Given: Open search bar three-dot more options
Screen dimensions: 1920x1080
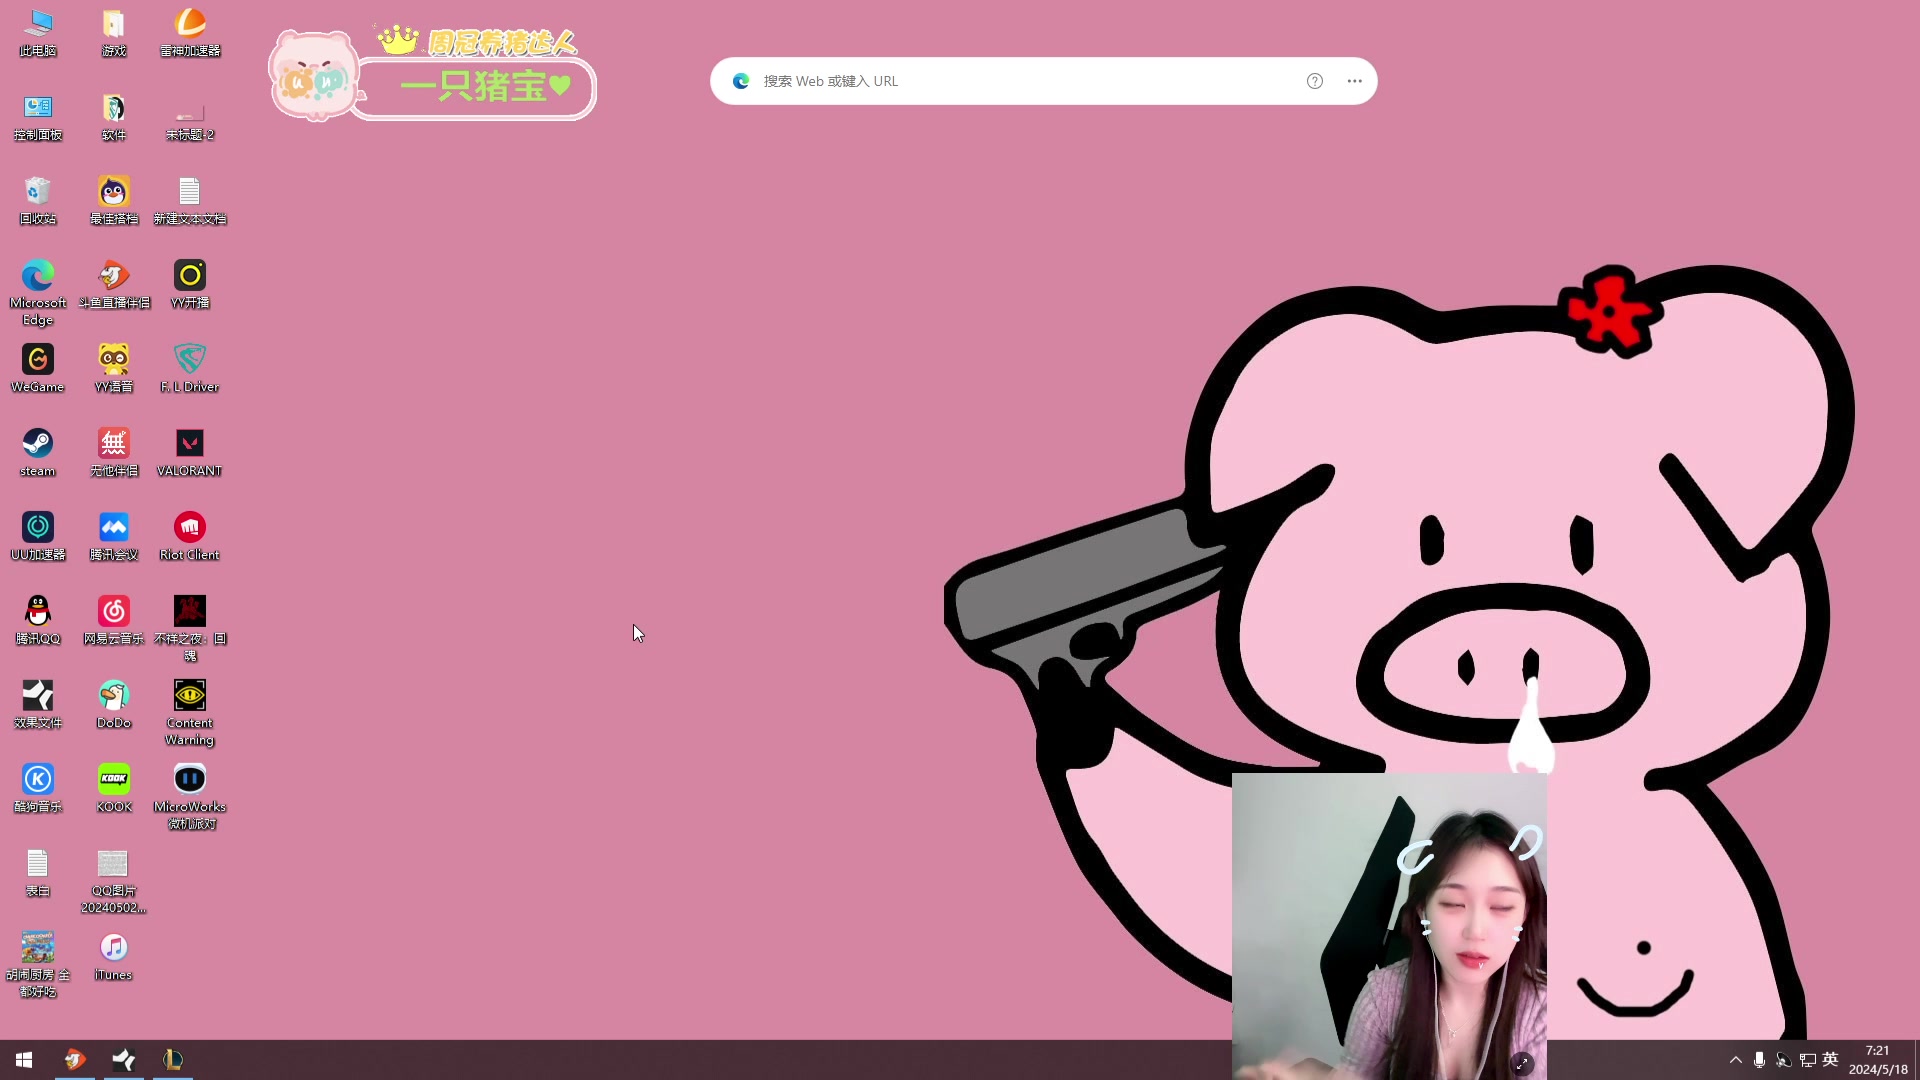Looking at the screenshot, I should click(1354, 81).
